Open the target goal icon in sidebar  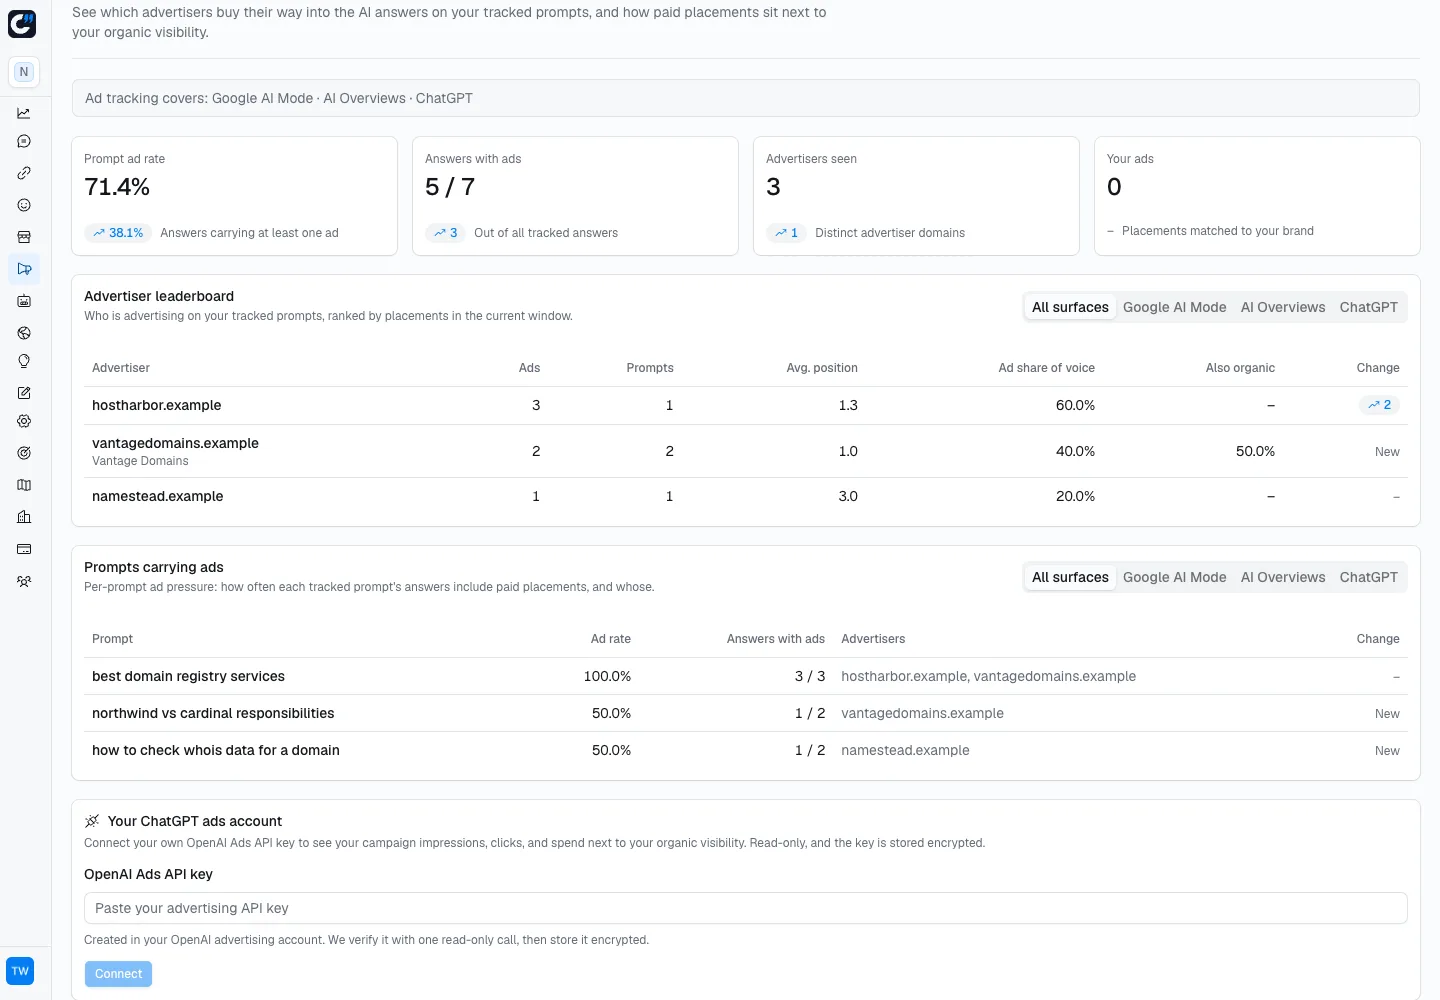point(24,453)
